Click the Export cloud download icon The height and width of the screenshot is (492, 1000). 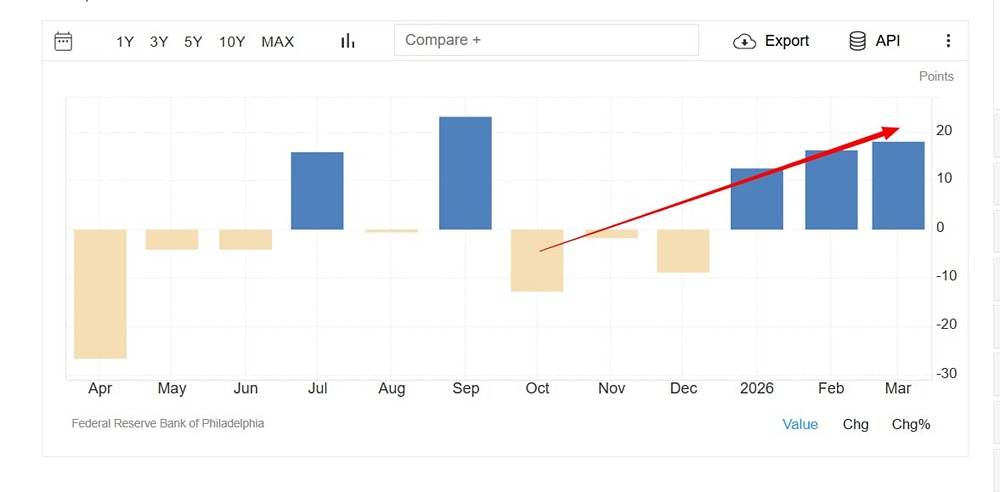(744, 41)
